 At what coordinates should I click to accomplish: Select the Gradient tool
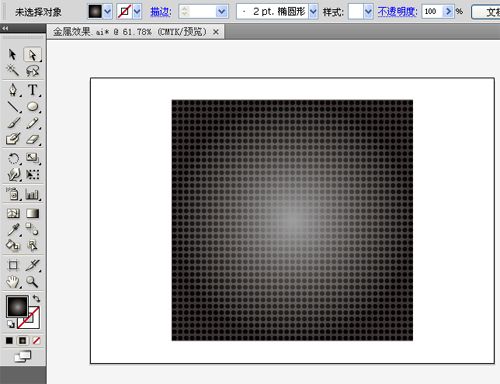(x=33, y=213)
